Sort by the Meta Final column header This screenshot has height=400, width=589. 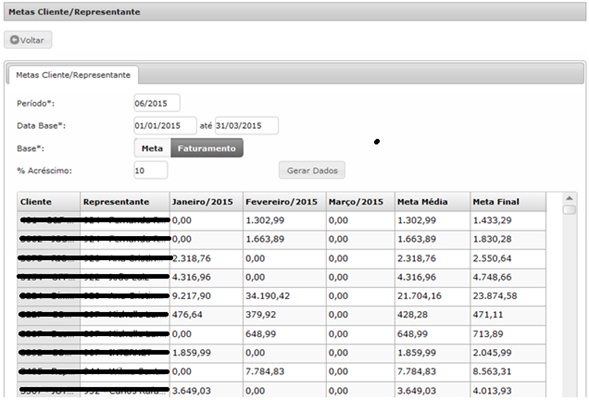click(508, 202)
